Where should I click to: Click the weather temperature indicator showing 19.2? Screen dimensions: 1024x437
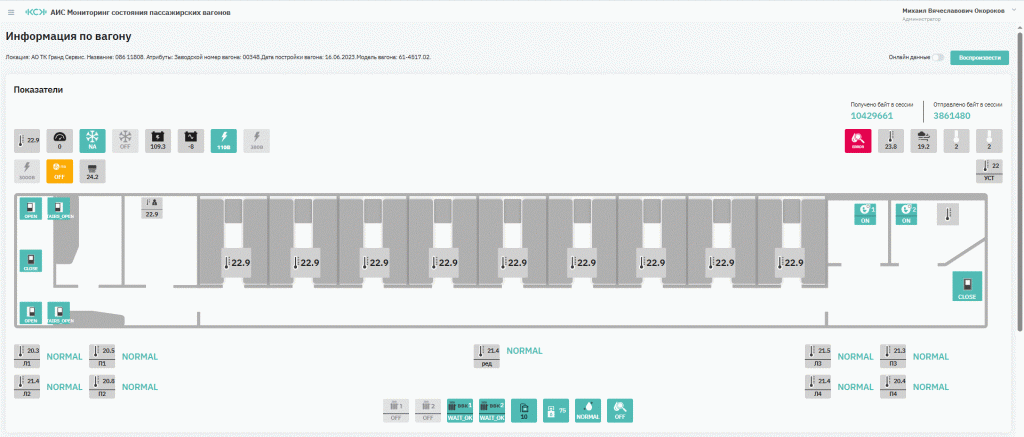click(924, 140)
